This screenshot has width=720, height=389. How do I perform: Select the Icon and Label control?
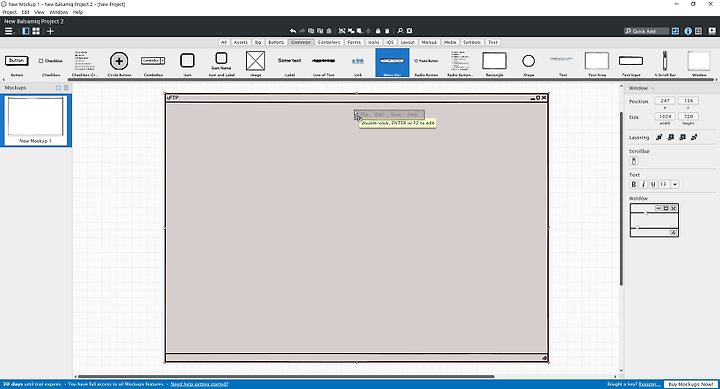tap(222, 63)
